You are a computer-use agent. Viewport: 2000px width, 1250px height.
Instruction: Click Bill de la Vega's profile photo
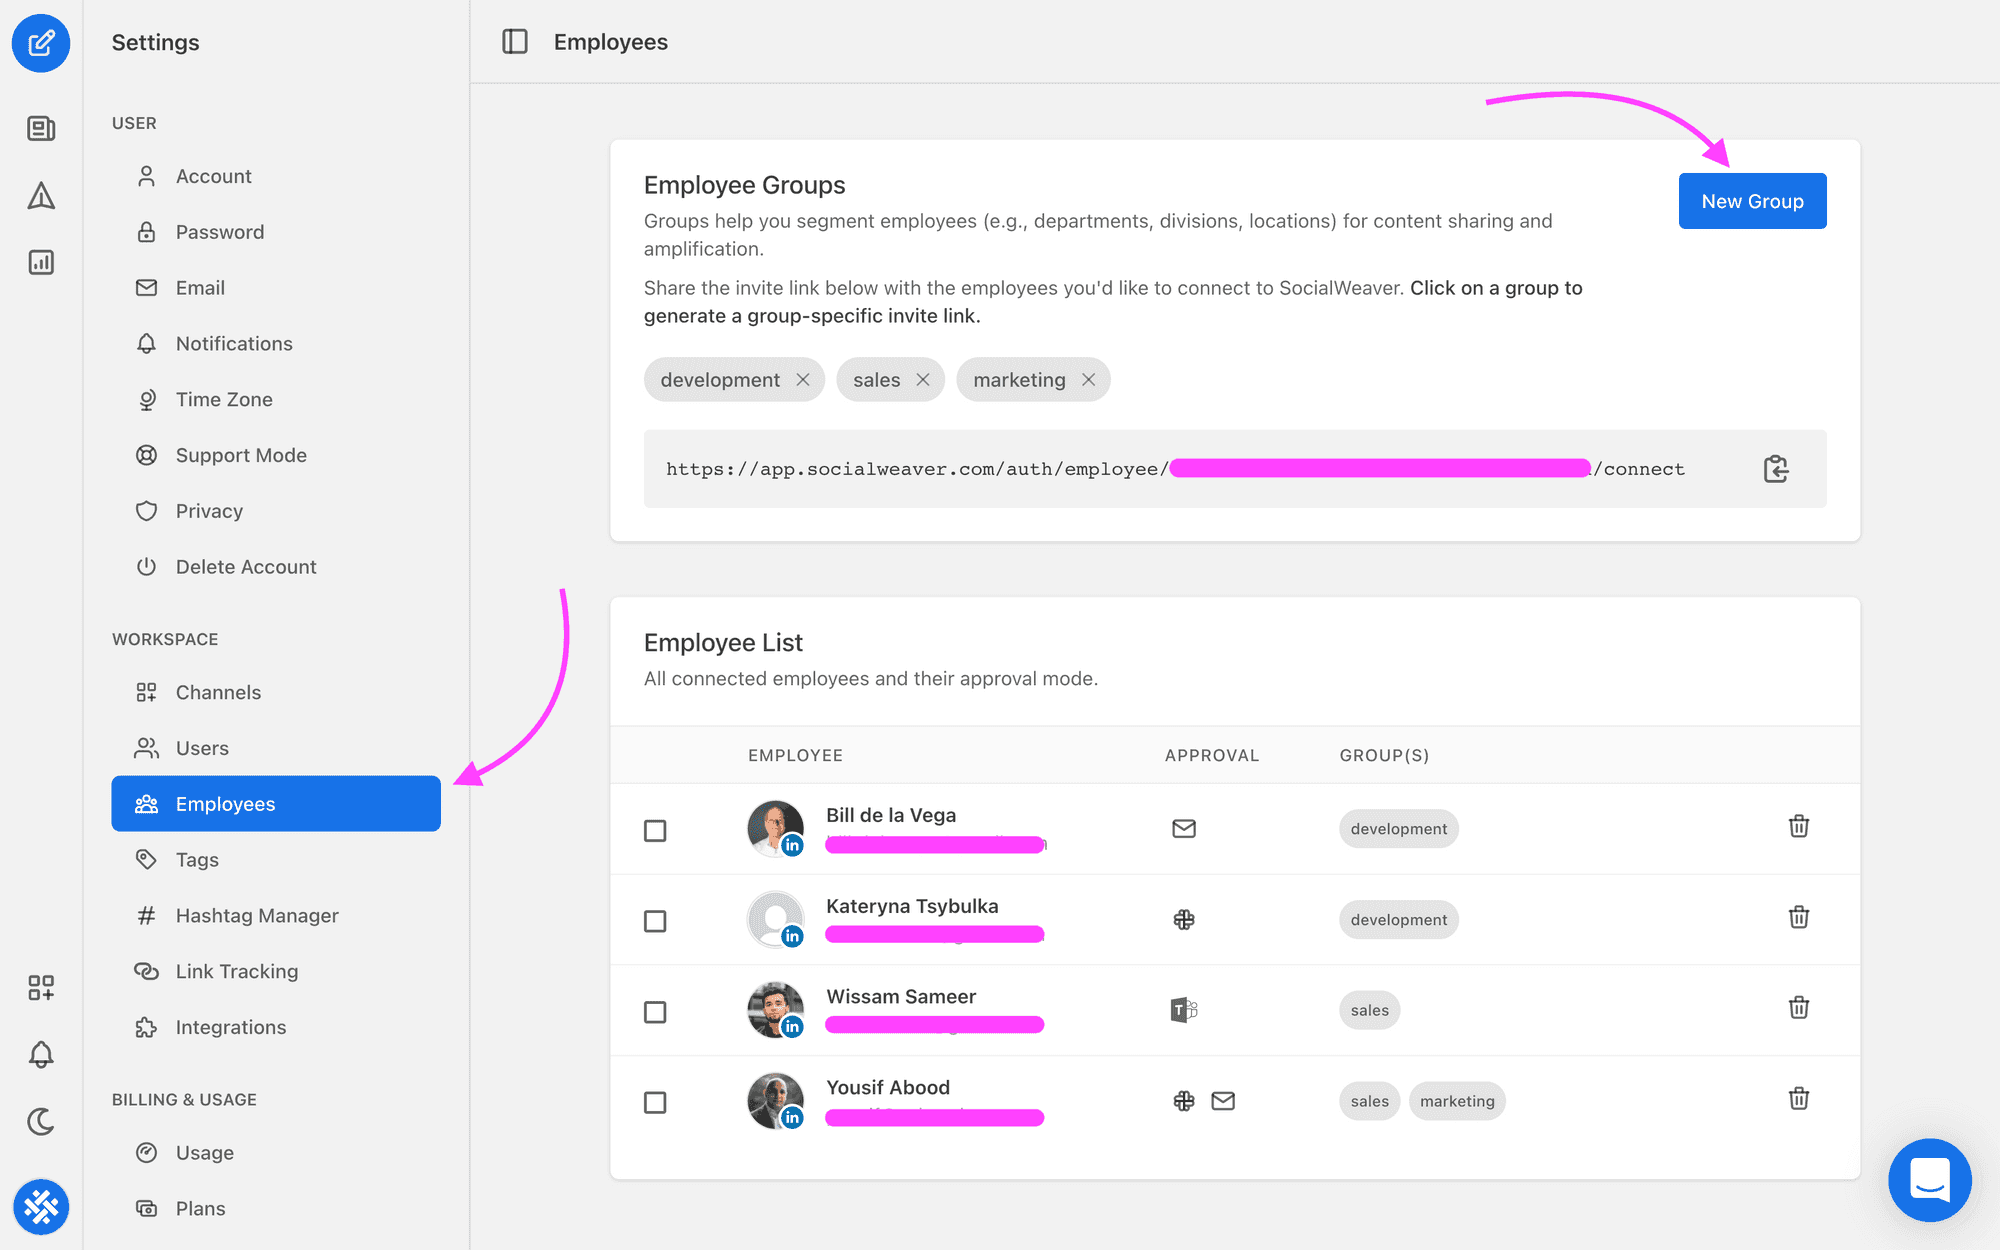tap(776, 828)
